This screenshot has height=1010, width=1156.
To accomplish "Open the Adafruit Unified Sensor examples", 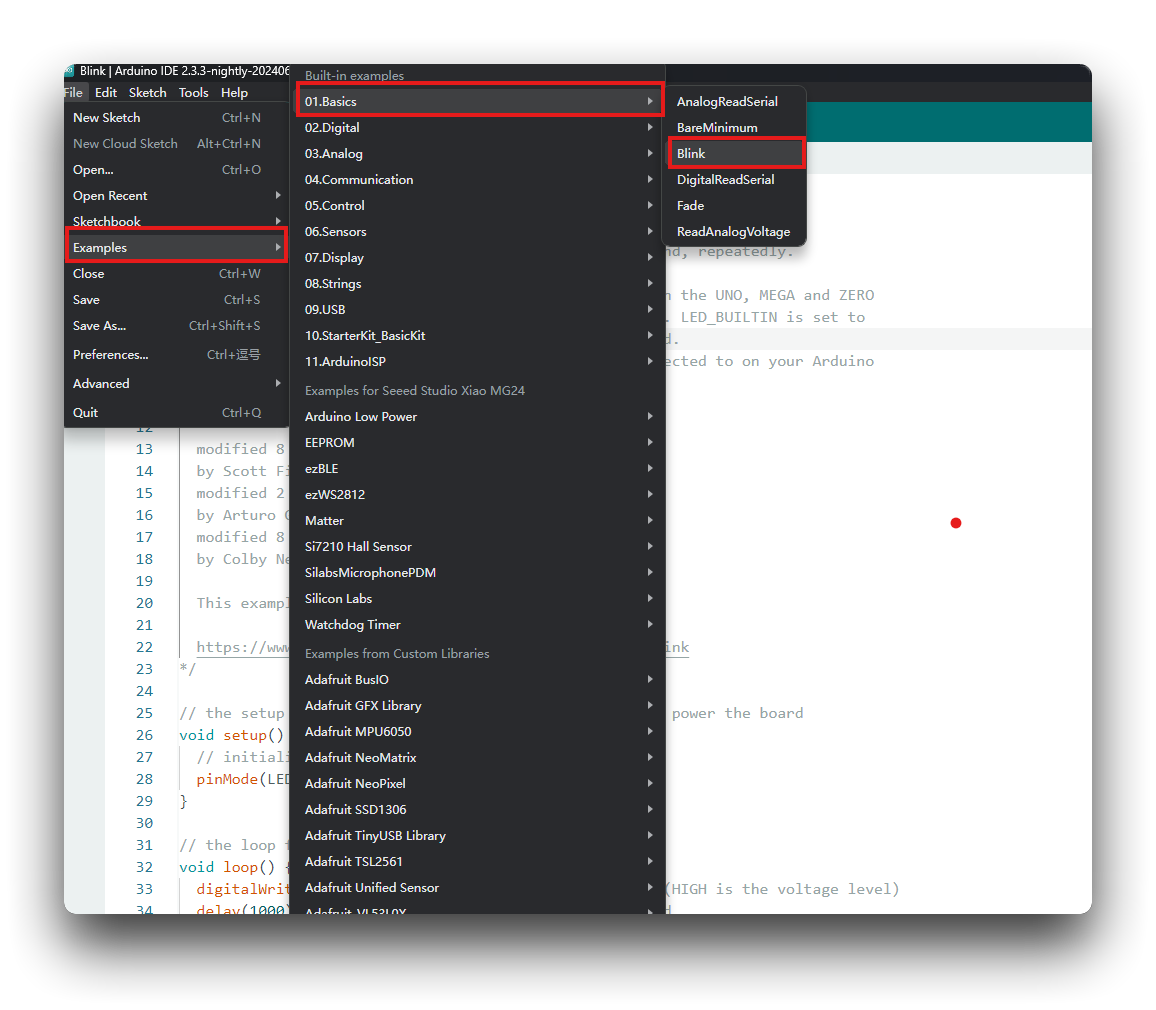I will click(478, 888).
